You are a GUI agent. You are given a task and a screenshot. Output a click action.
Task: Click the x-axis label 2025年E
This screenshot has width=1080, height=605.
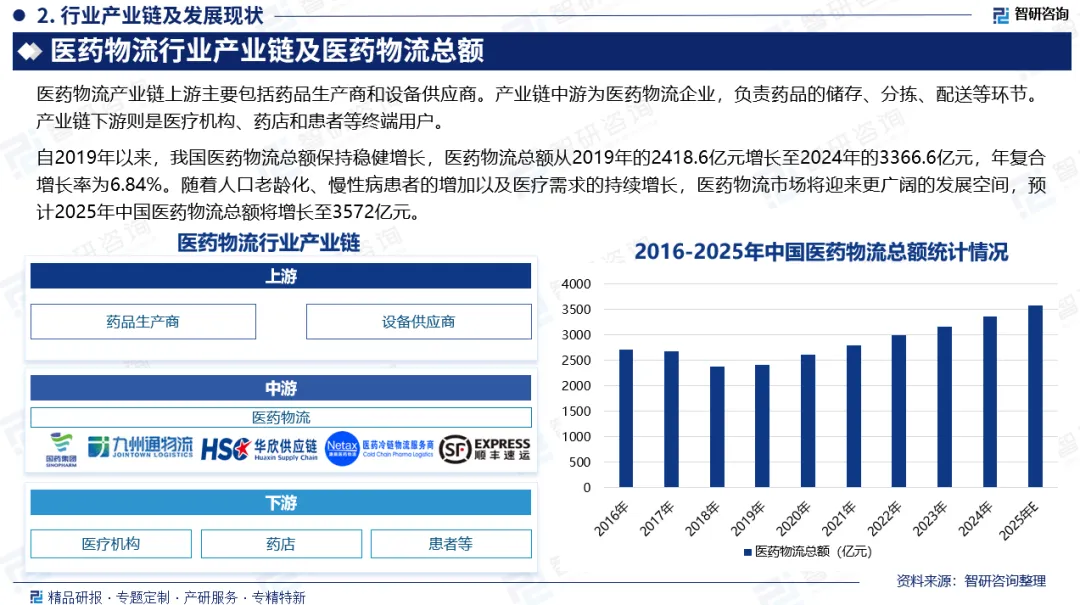(1019, 521)
